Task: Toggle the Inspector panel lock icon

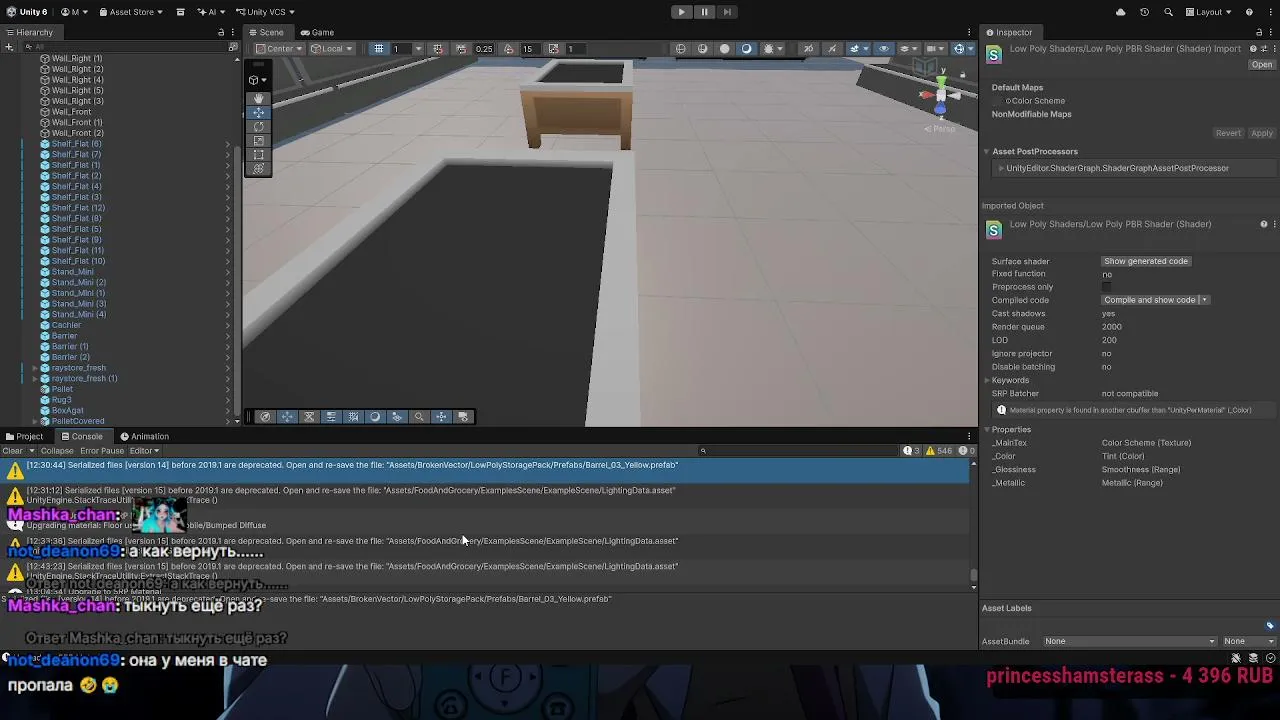Action: (x=1259, y=32)
